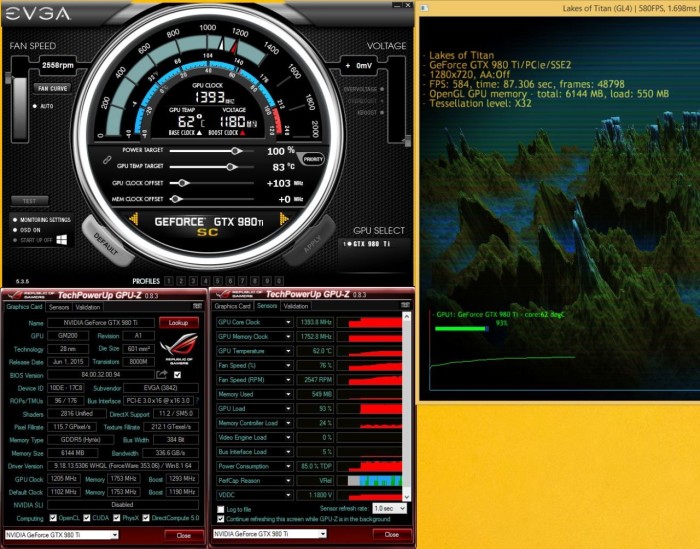The width and height of the screenshot is (700, 549).
Task: Select profile slot 9 in EVGA Precision
Action: pyautogui.click(x=267, y=281)
